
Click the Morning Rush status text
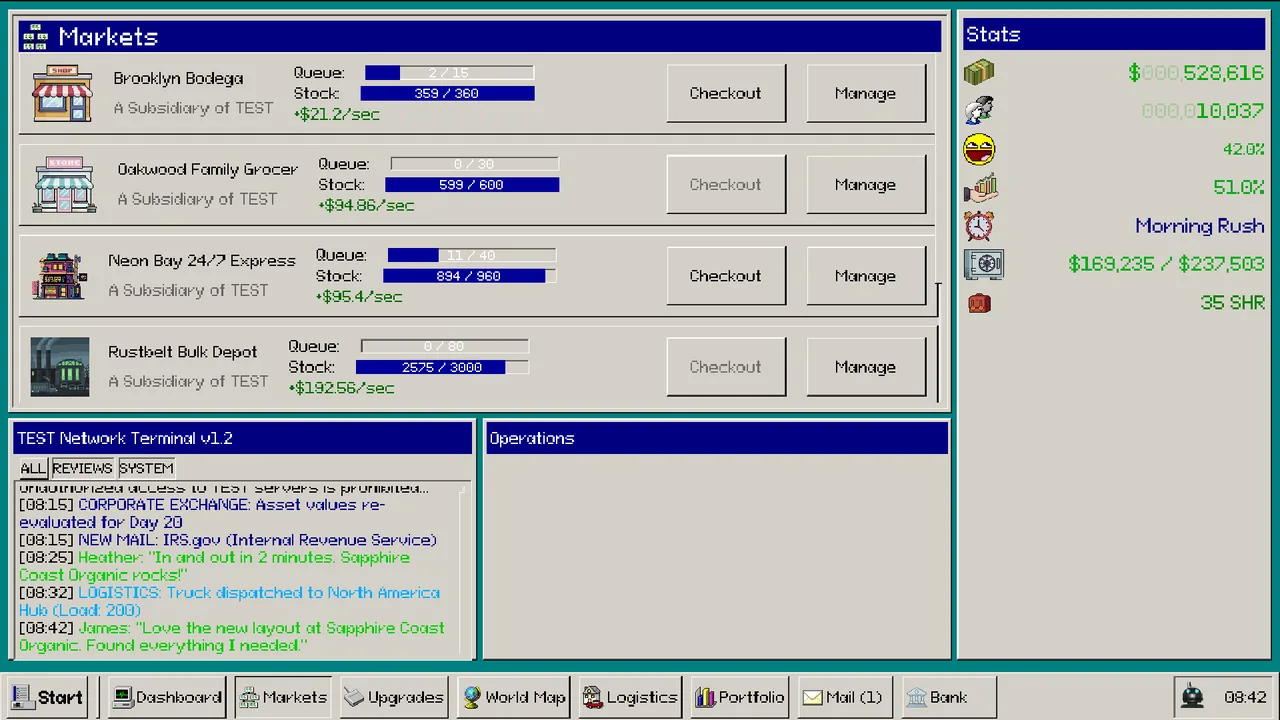1200,226
